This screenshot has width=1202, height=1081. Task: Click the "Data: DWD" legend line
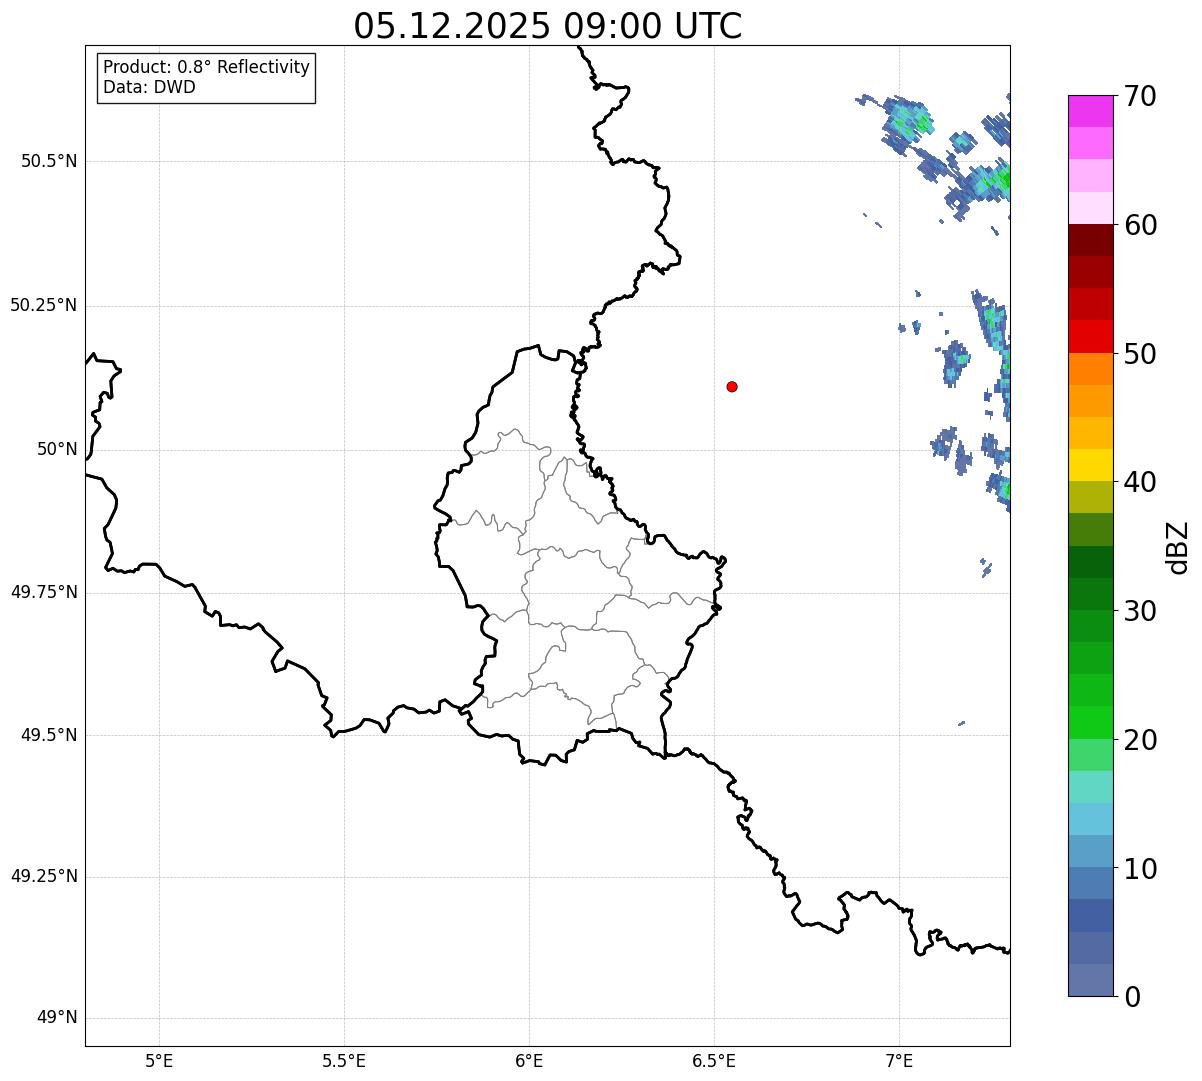click(150, 87)
